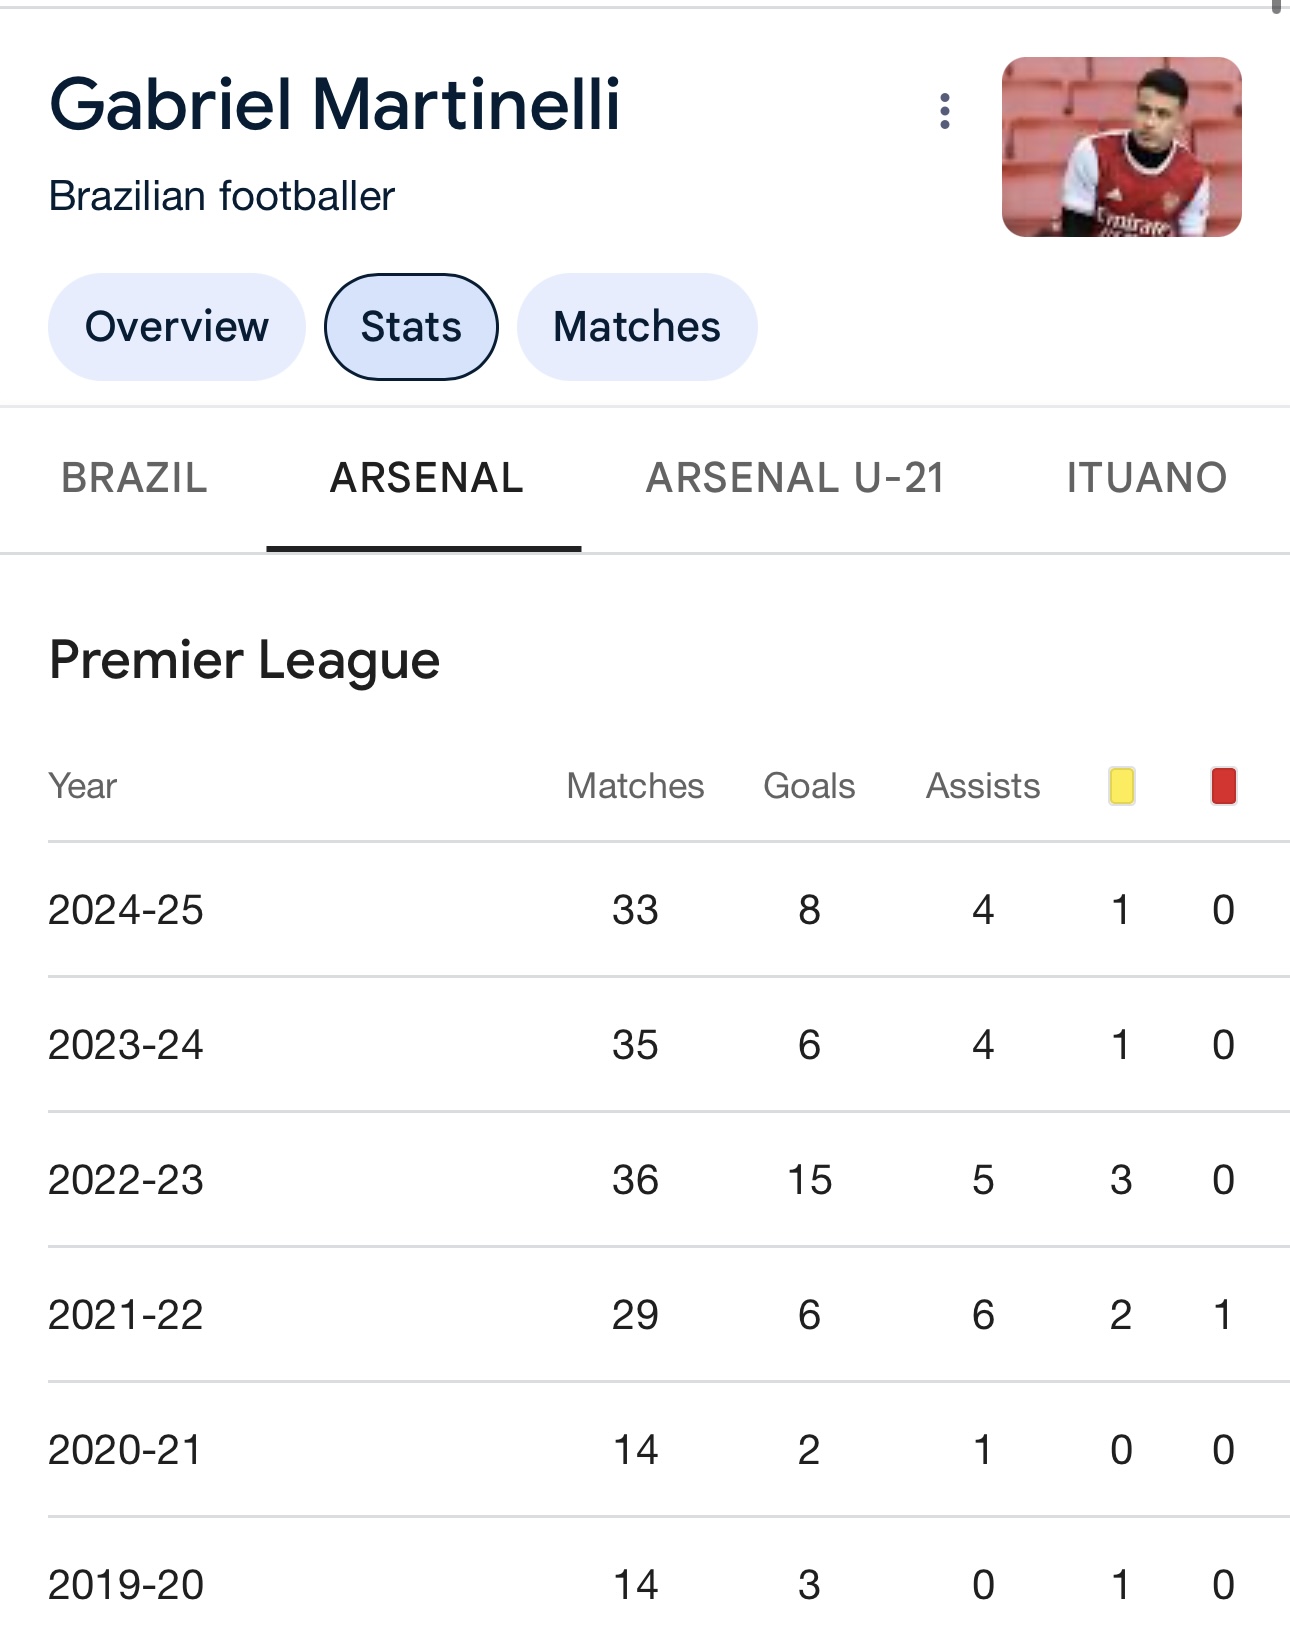Open the Matches chip
This screenshot has width=1290, height=1651.
point(637,327)
